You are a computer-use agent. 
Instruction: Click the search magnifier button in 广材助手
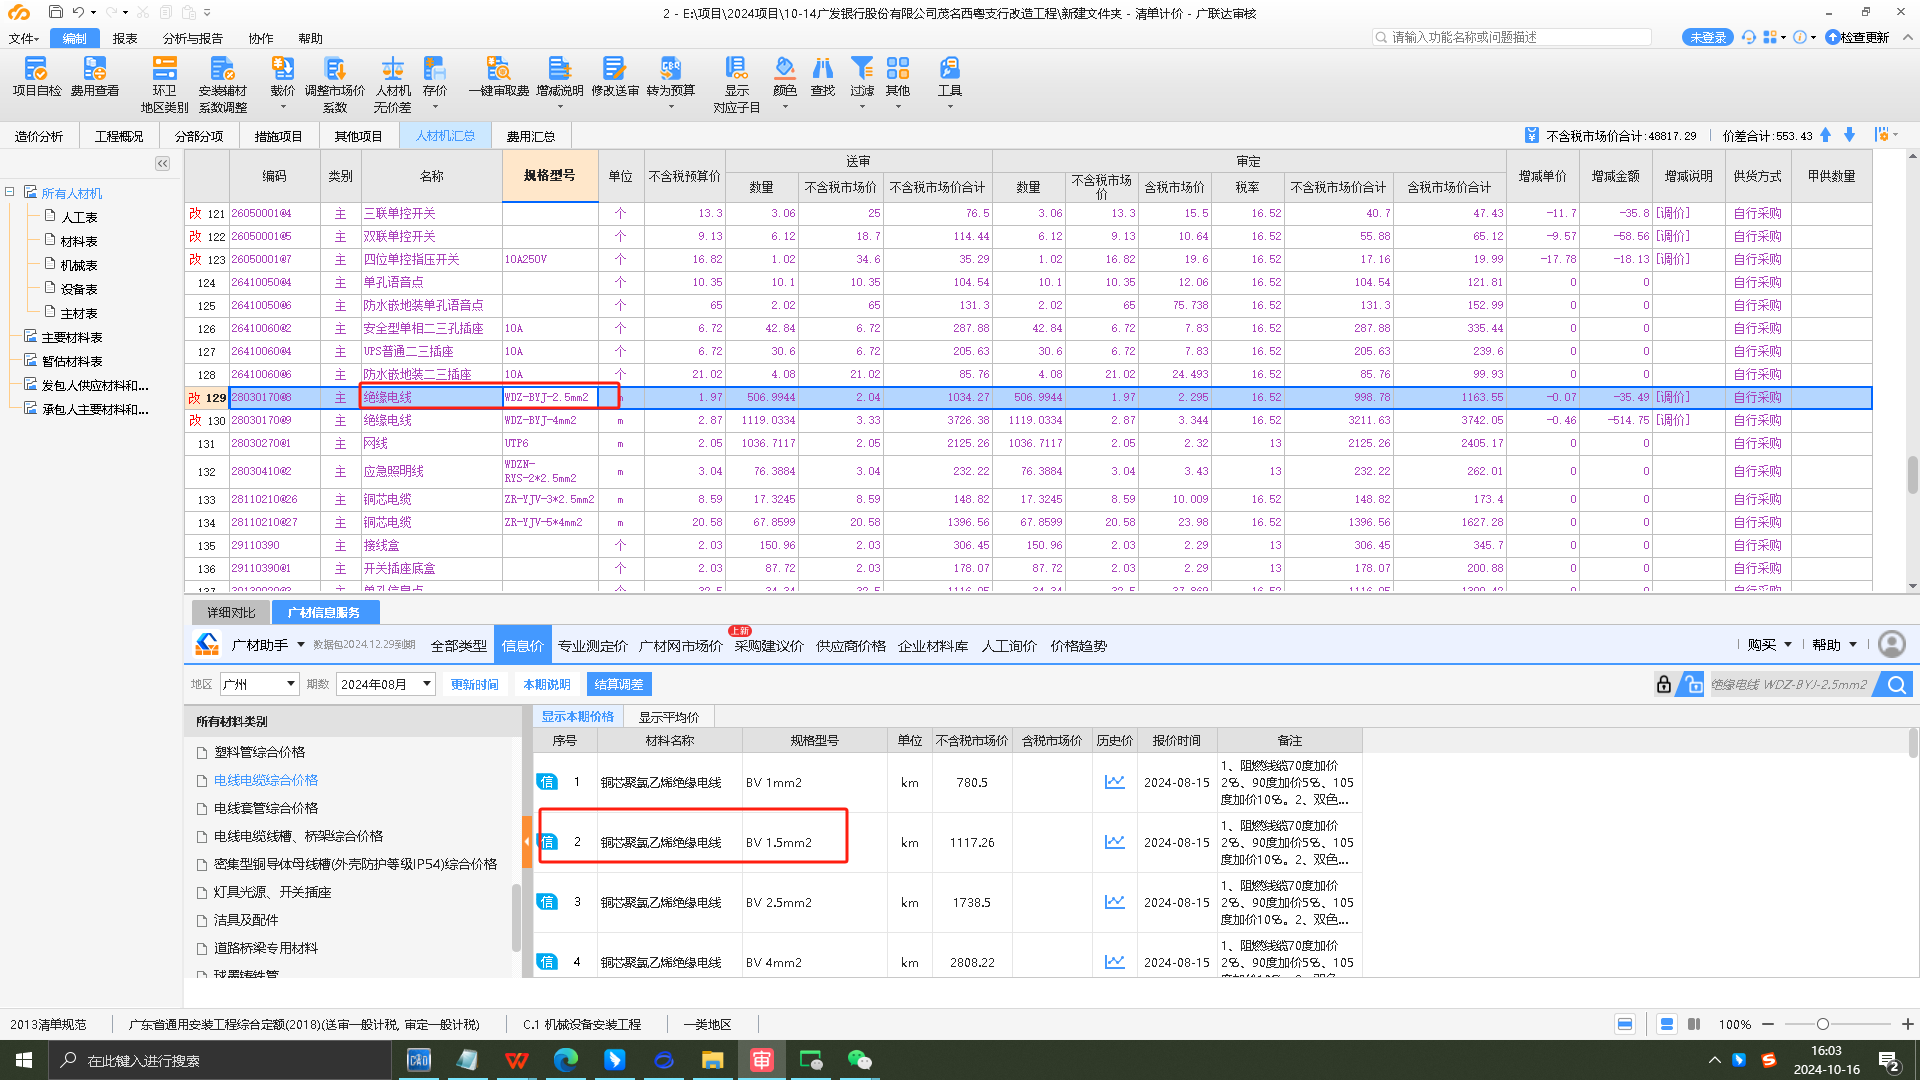click(x=1895, y=684)
